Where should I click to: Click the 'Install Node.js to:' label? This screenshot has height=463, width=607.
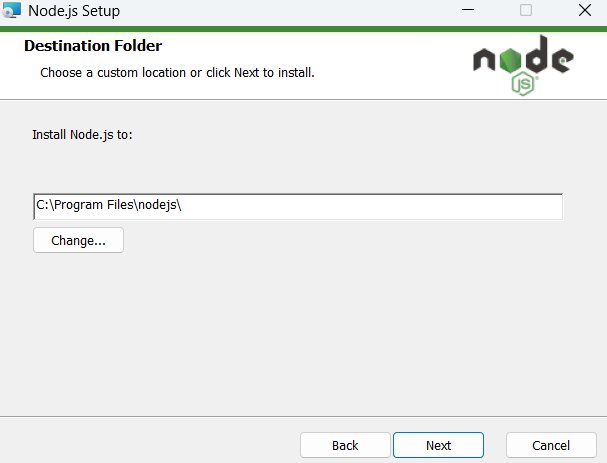click(82, 135)
